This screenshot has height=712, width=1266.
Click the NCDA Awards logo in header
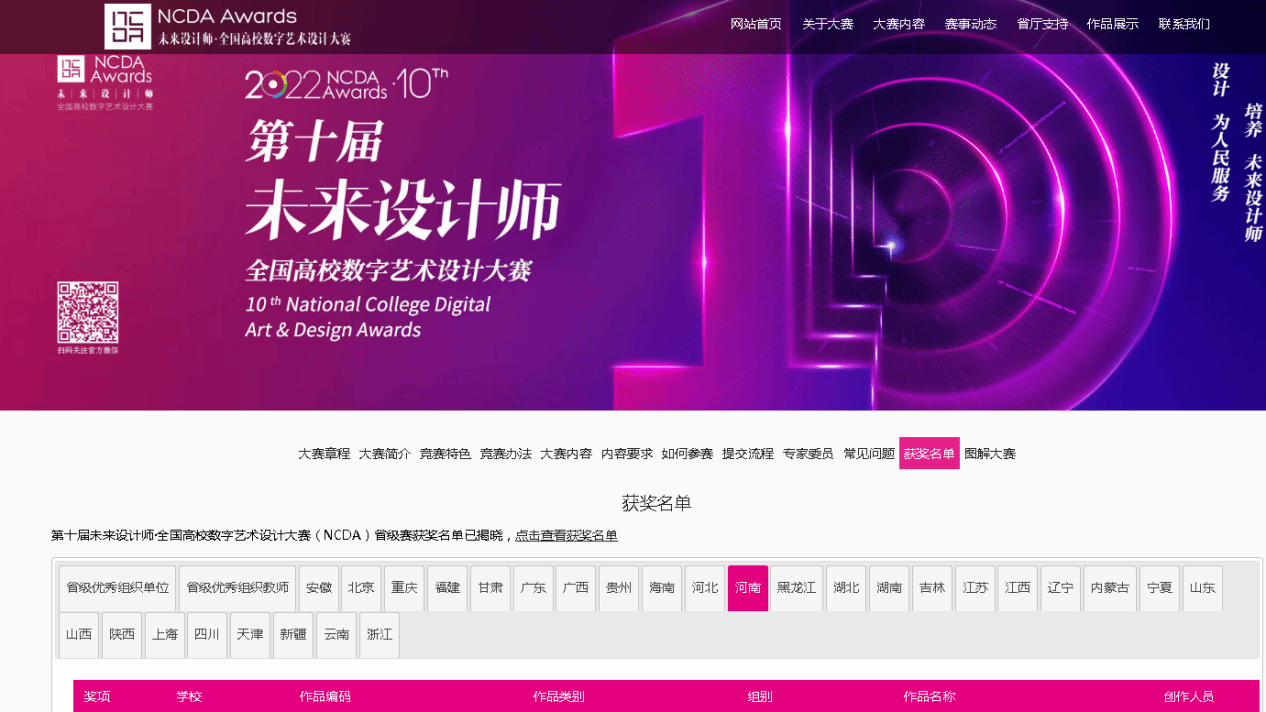[228, 27]
